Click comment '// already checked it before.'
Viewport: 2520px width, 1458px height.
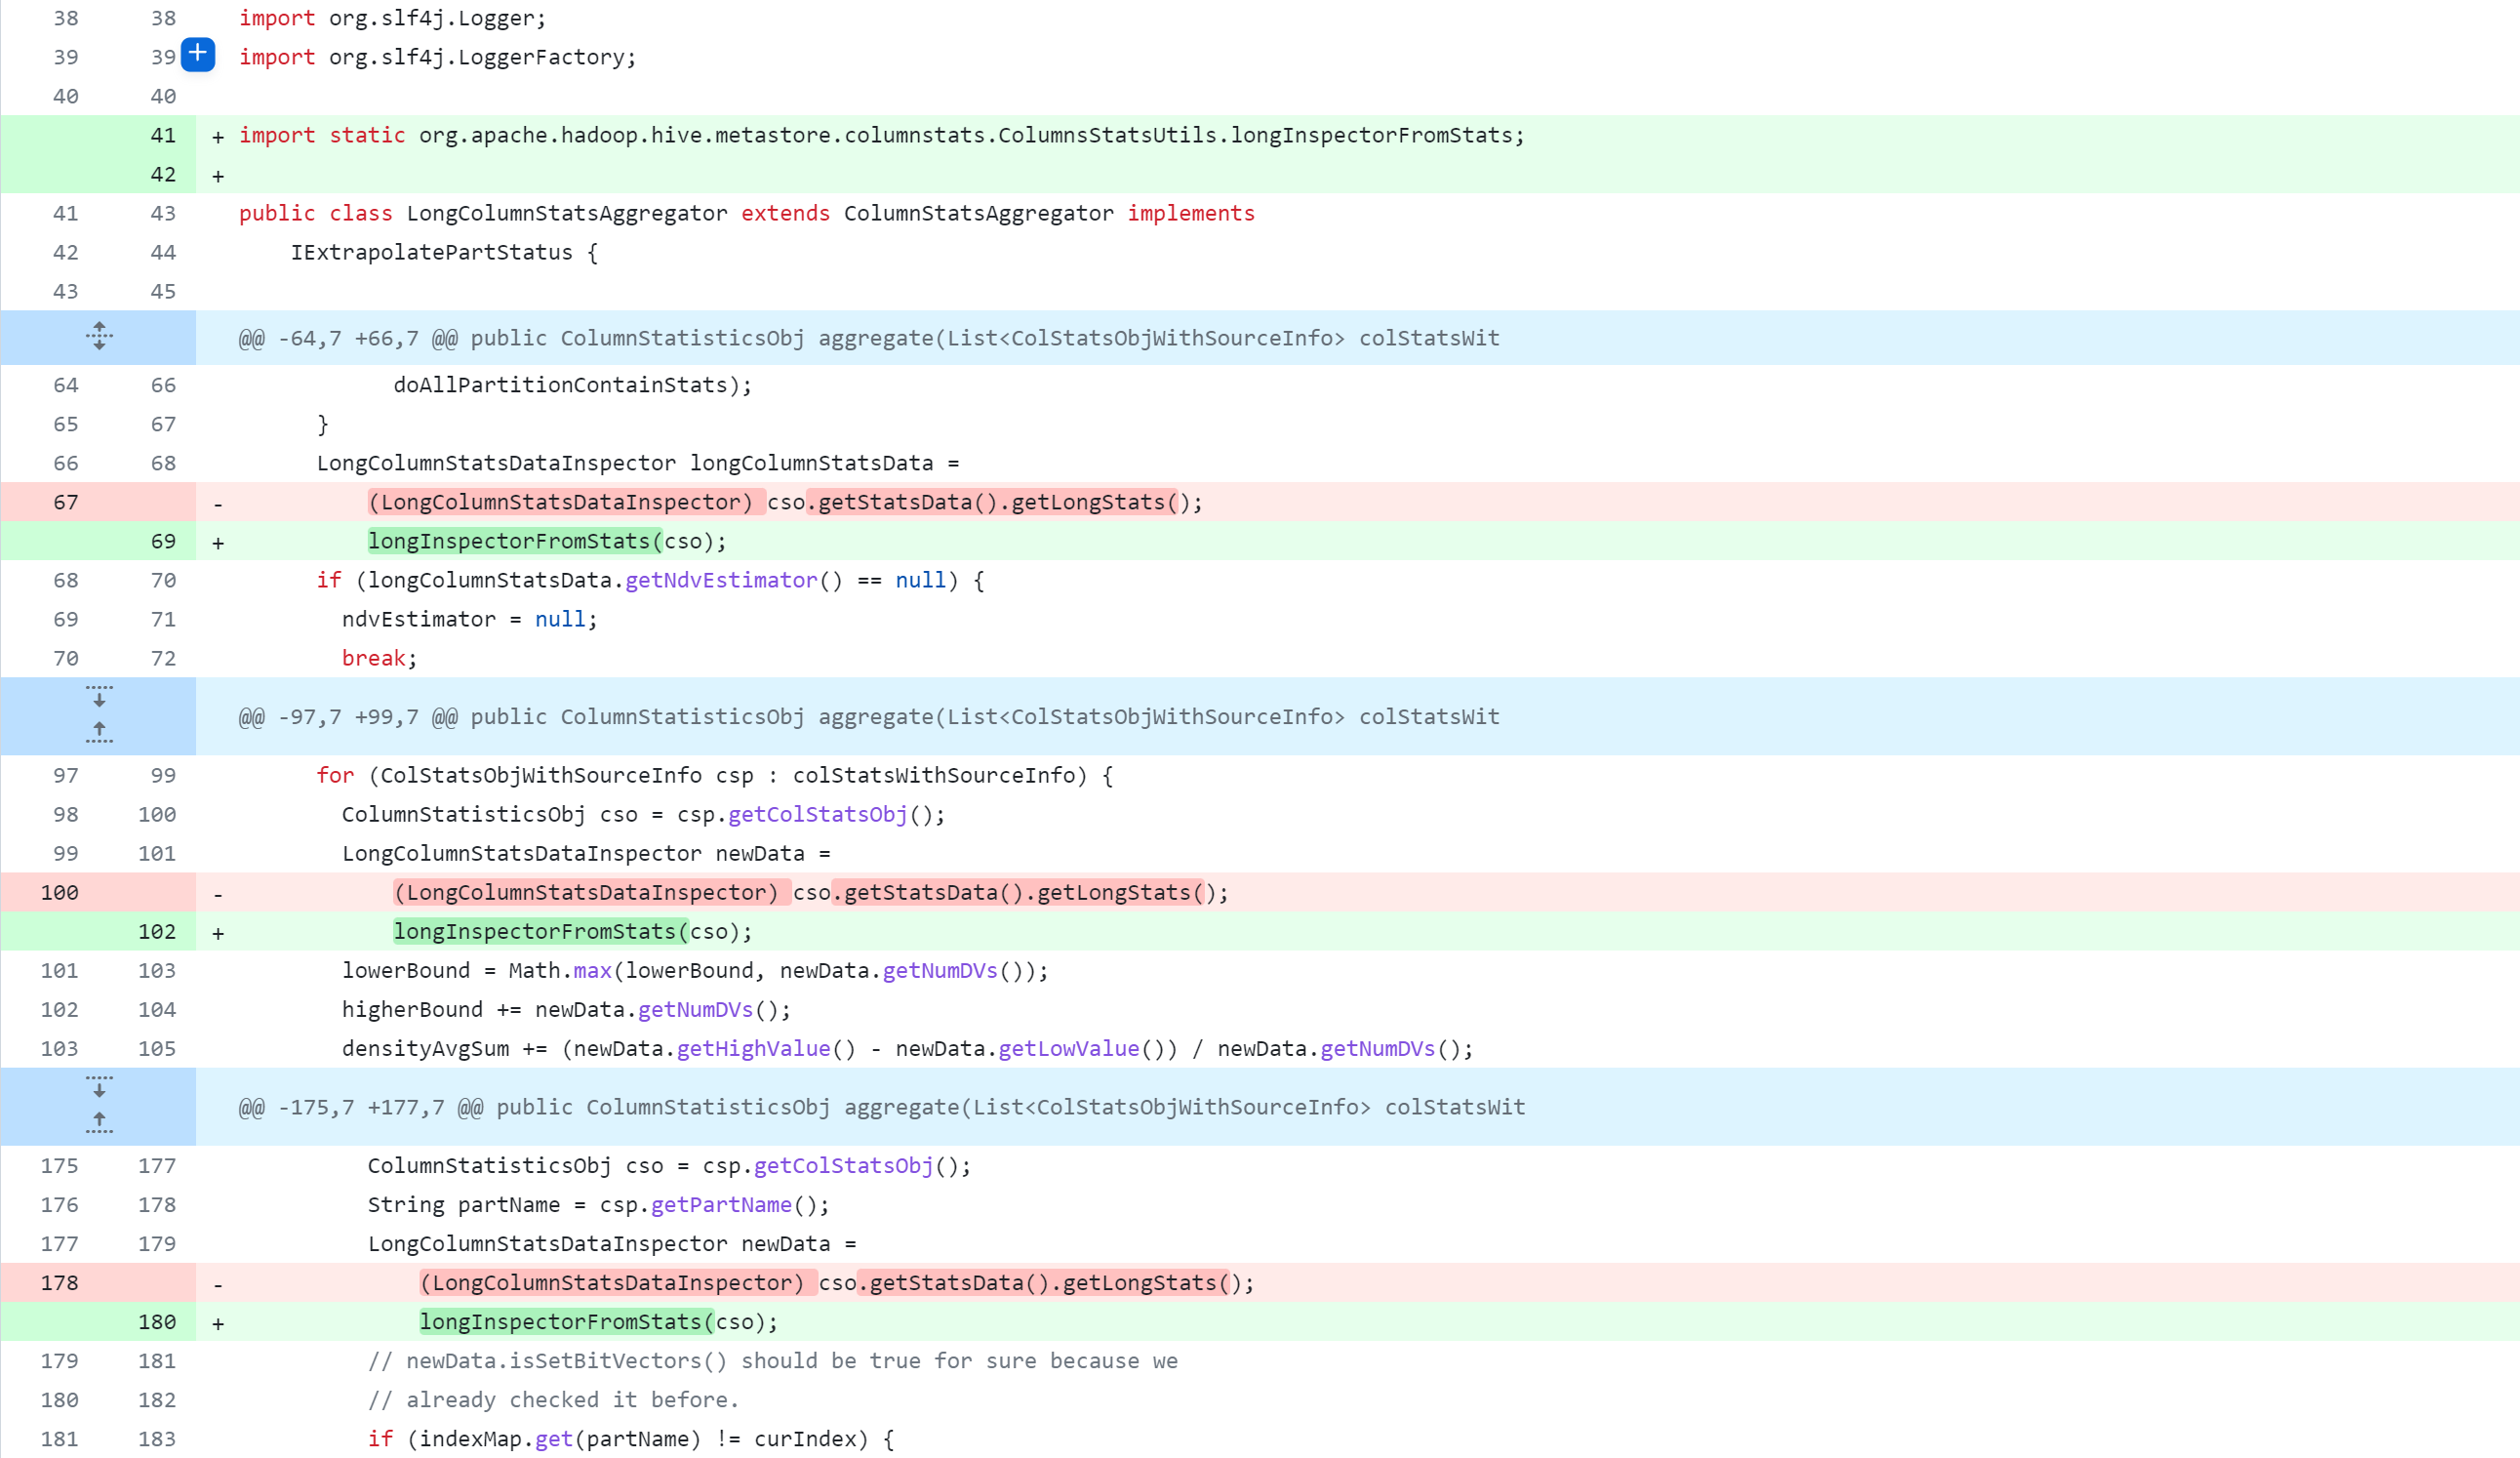click(x=553, y=1399)
